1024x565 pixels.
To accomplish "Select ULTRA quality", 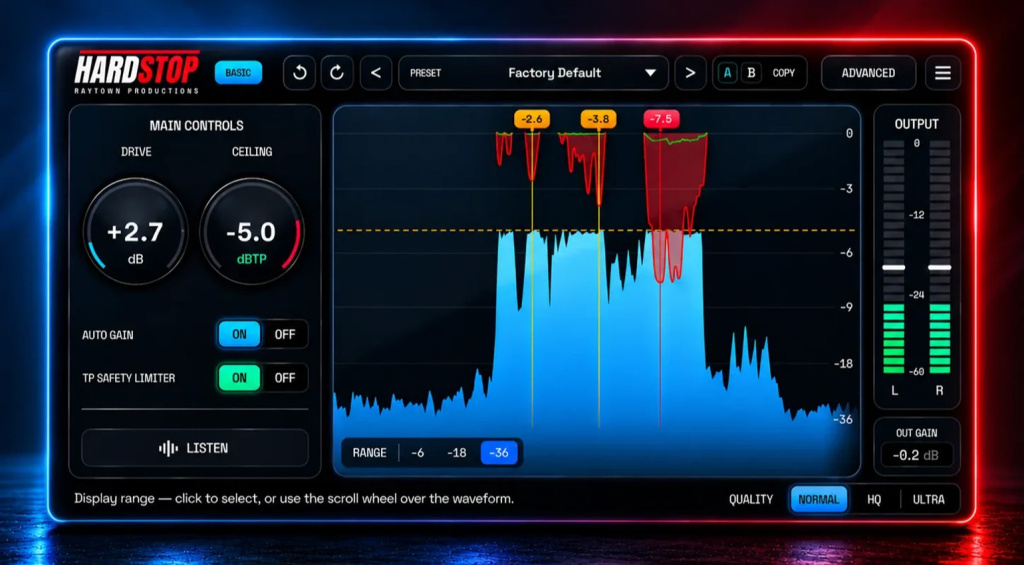I will [929, 500].
